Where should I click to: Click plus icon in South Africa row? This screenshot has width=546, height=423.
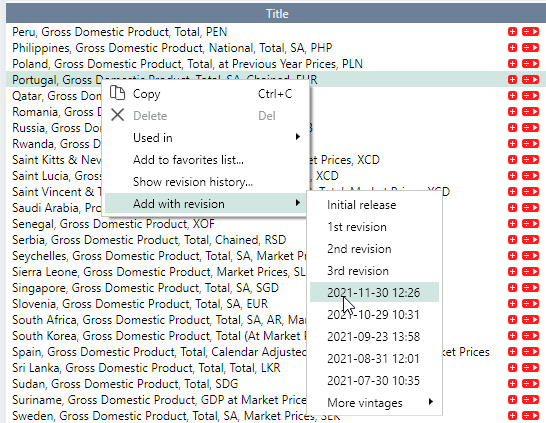pyautogui.click(x=512, y=320)
